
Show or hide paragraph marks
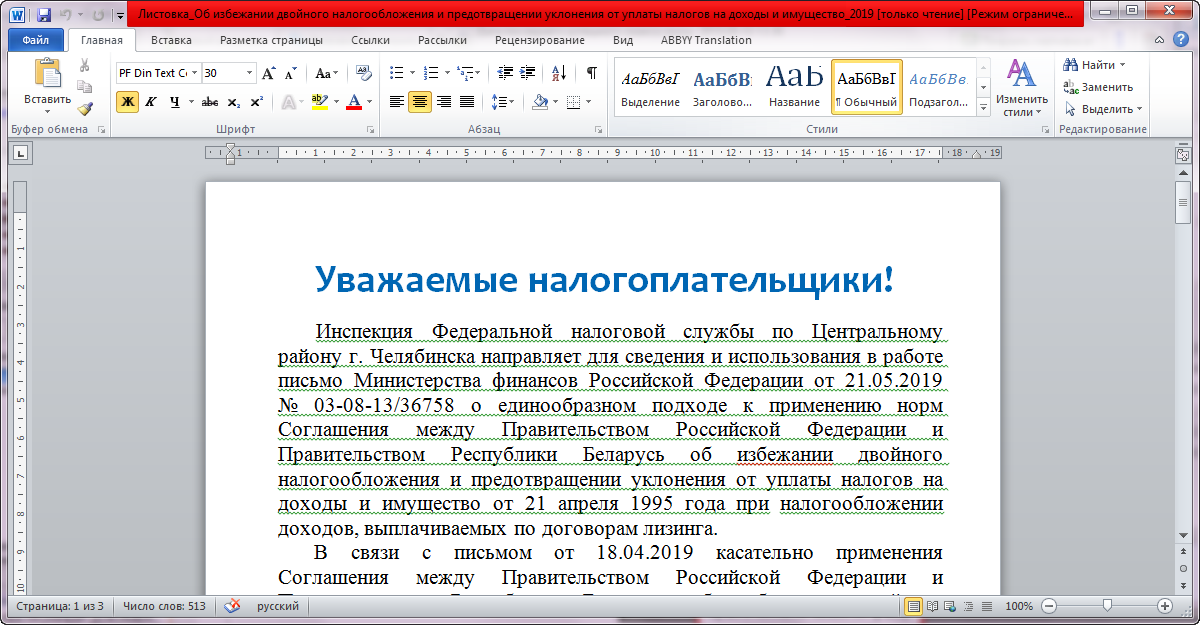592,73
